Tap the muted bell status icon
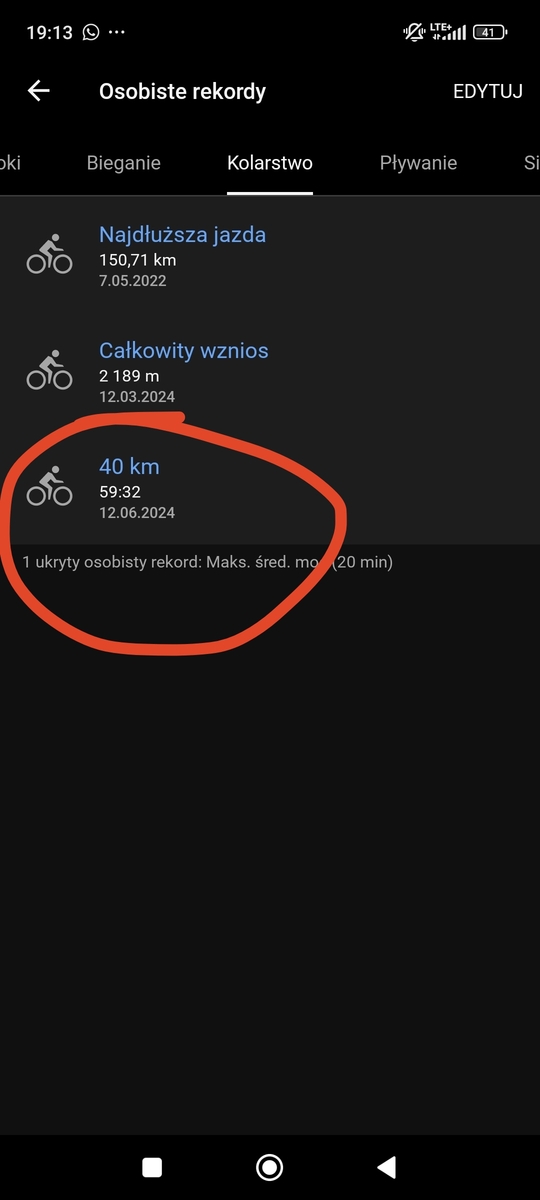 coord(414,32)
